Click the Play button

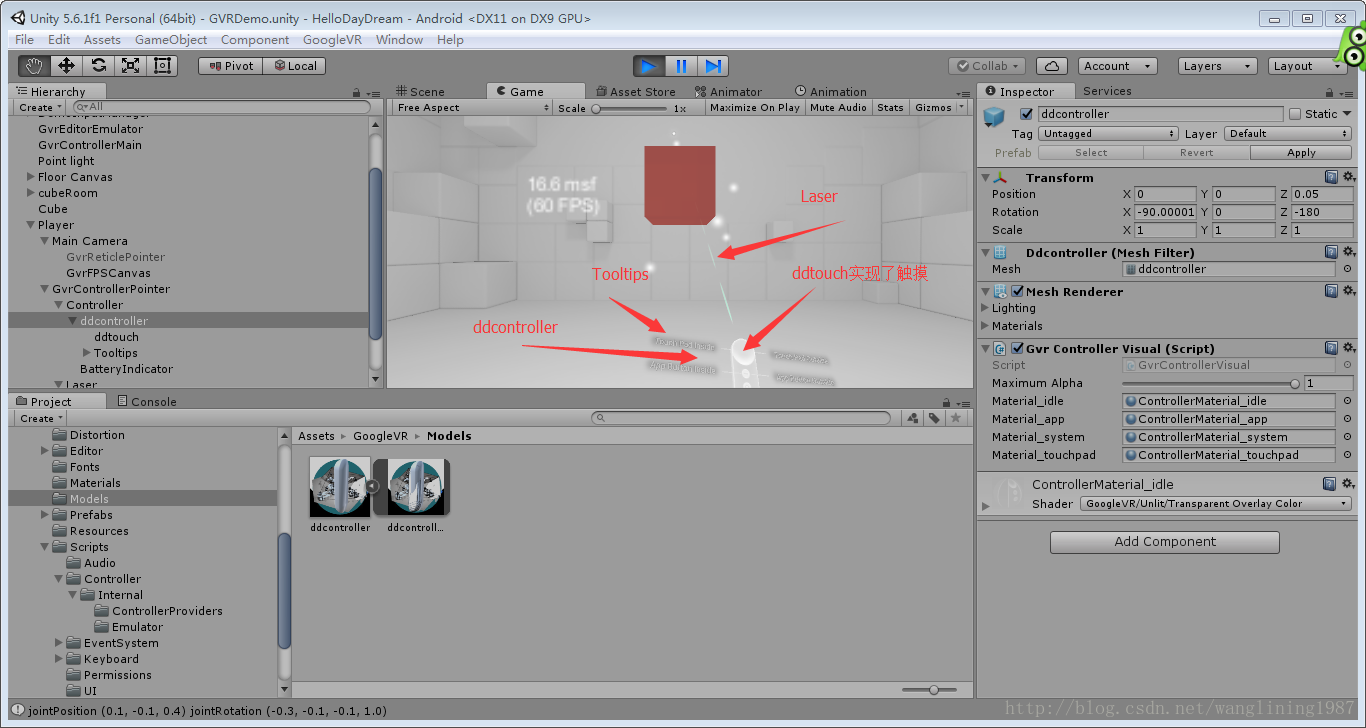649,66
